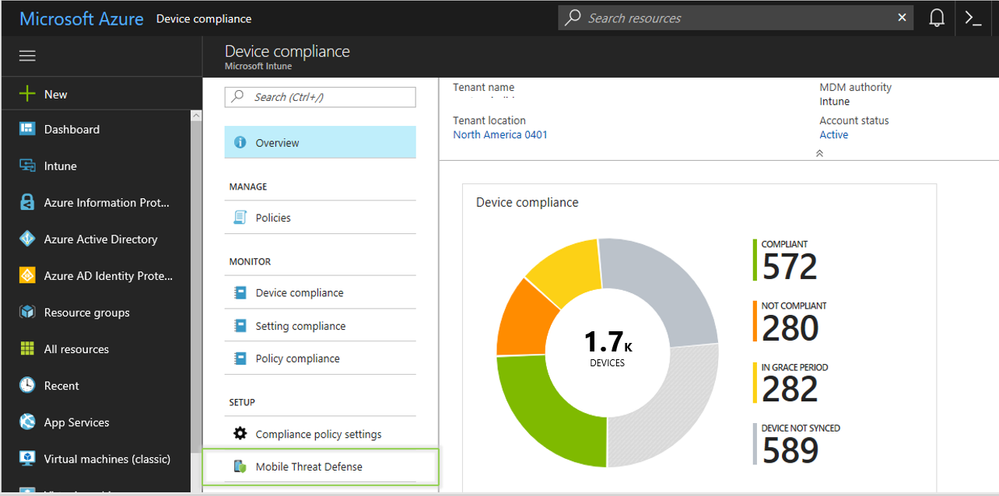Open Dashboard from sidebar label
This screenshot has height=496, width=999.
(x=71, y=129)
